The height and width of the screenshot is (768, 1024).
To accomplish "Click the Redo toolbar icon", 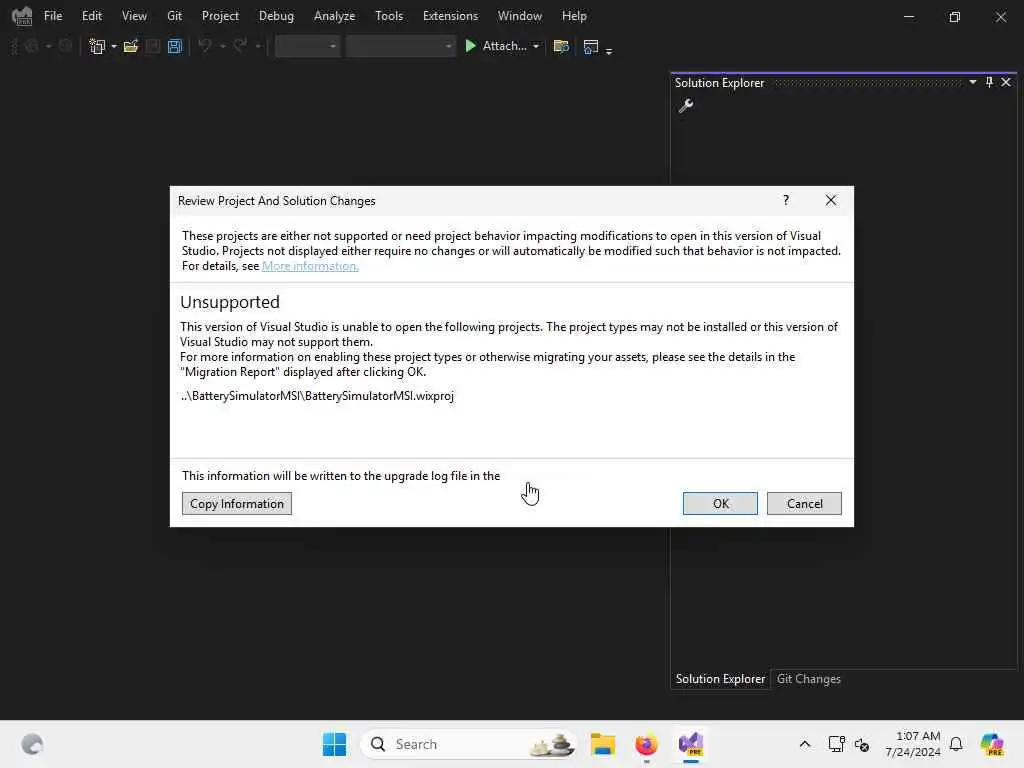I will click(240, 46).
